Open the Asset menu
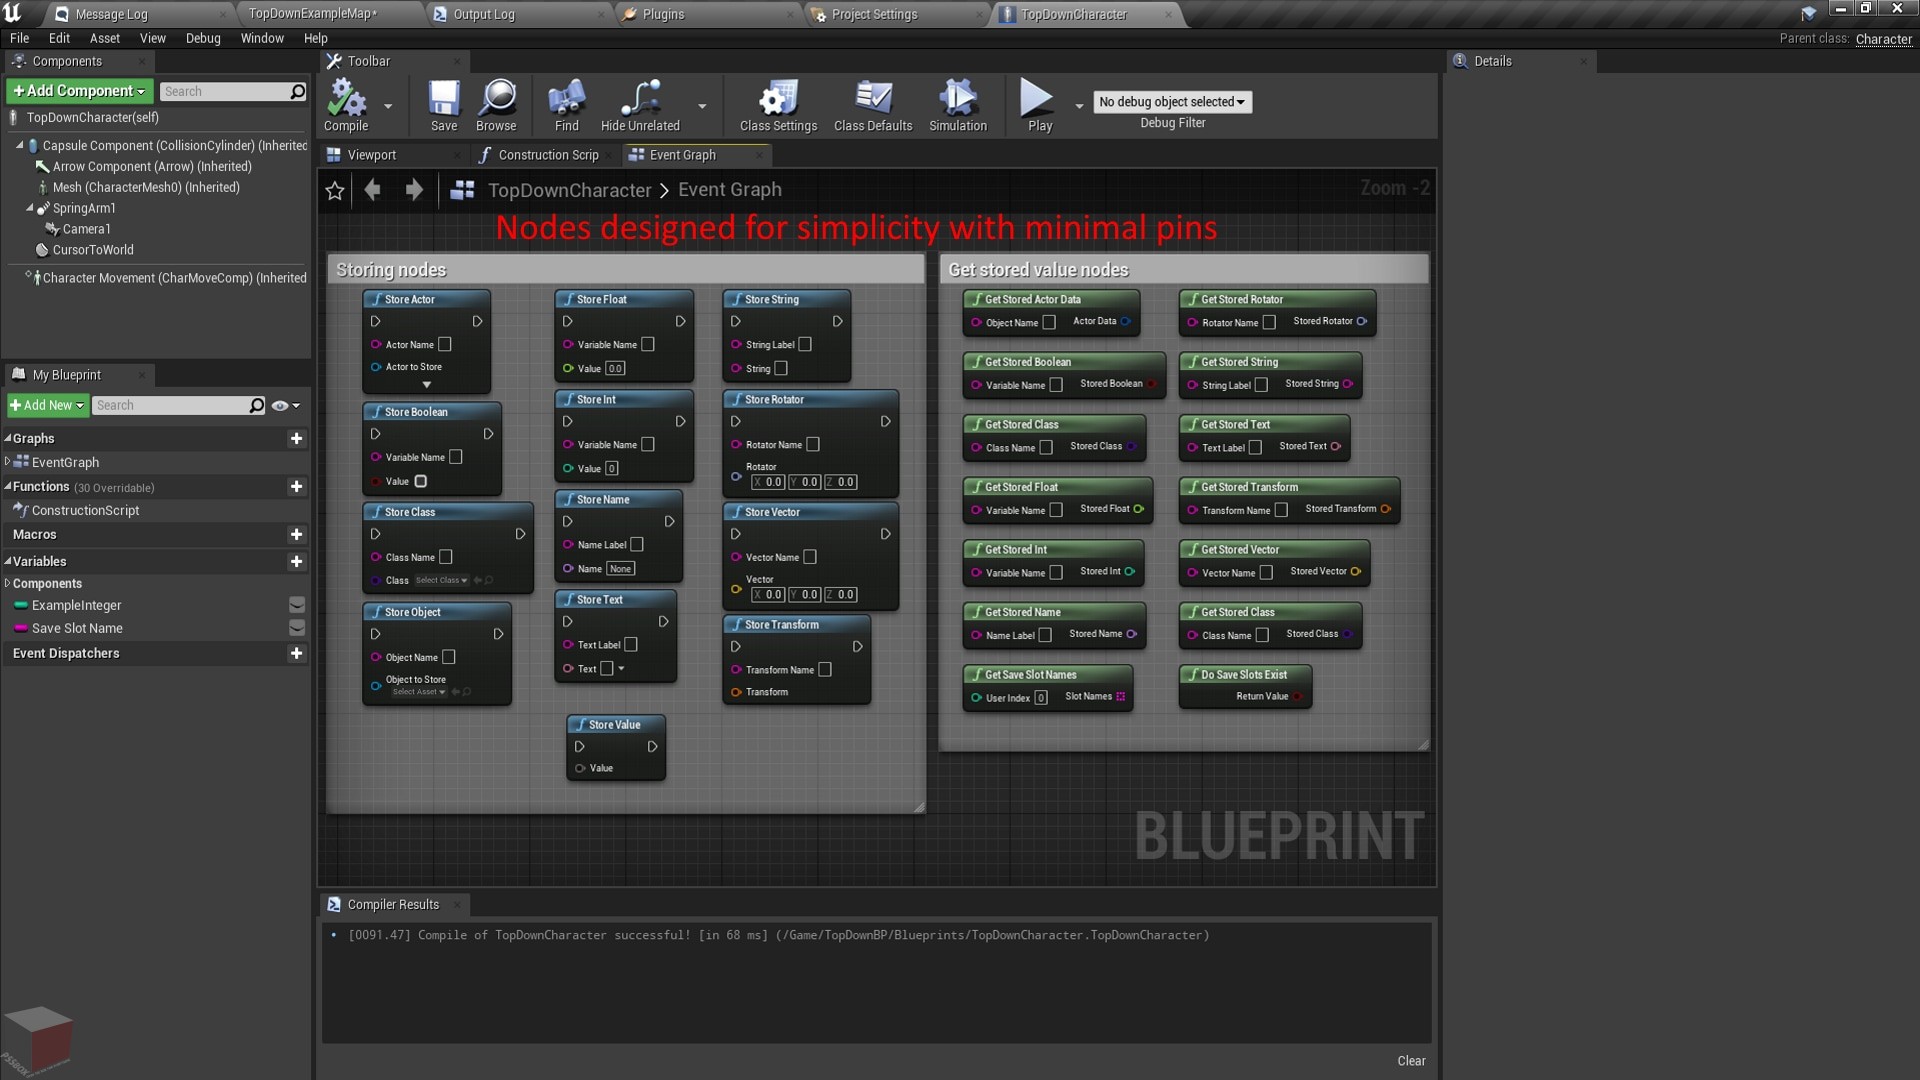The width and height of the screenshot is (1920, 1080). pos(105,38)
